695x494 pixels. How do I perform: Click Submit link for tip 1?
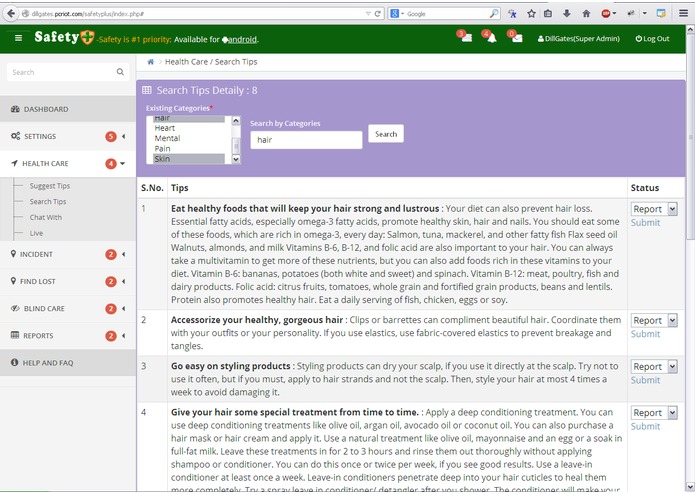[x=645, y=223]
